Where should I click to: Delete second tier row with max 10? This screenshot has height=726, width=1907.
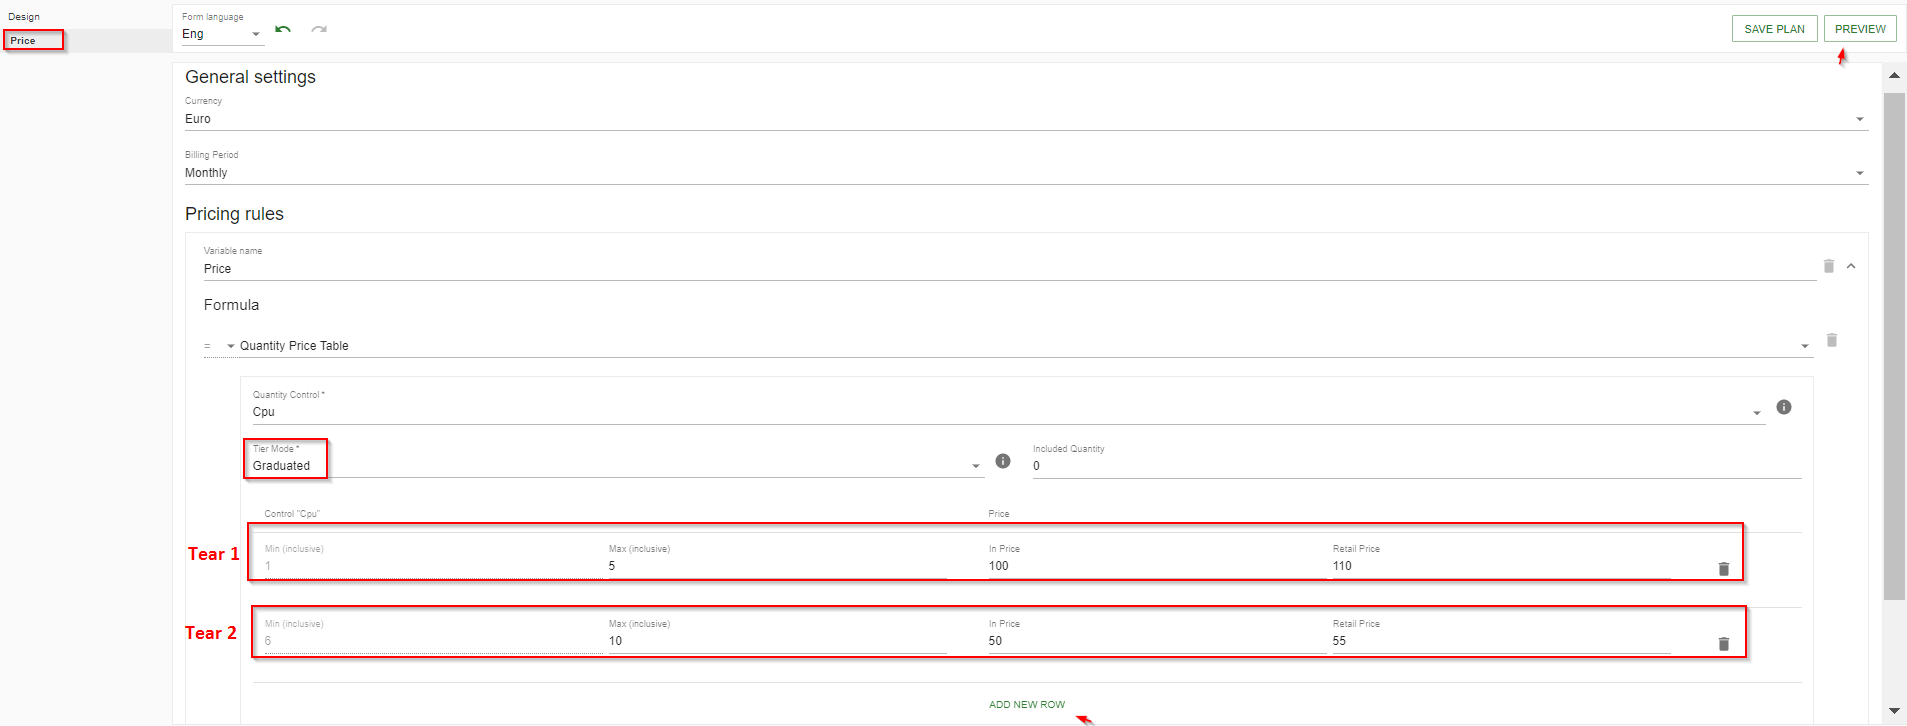click(x=1723, y=644)
